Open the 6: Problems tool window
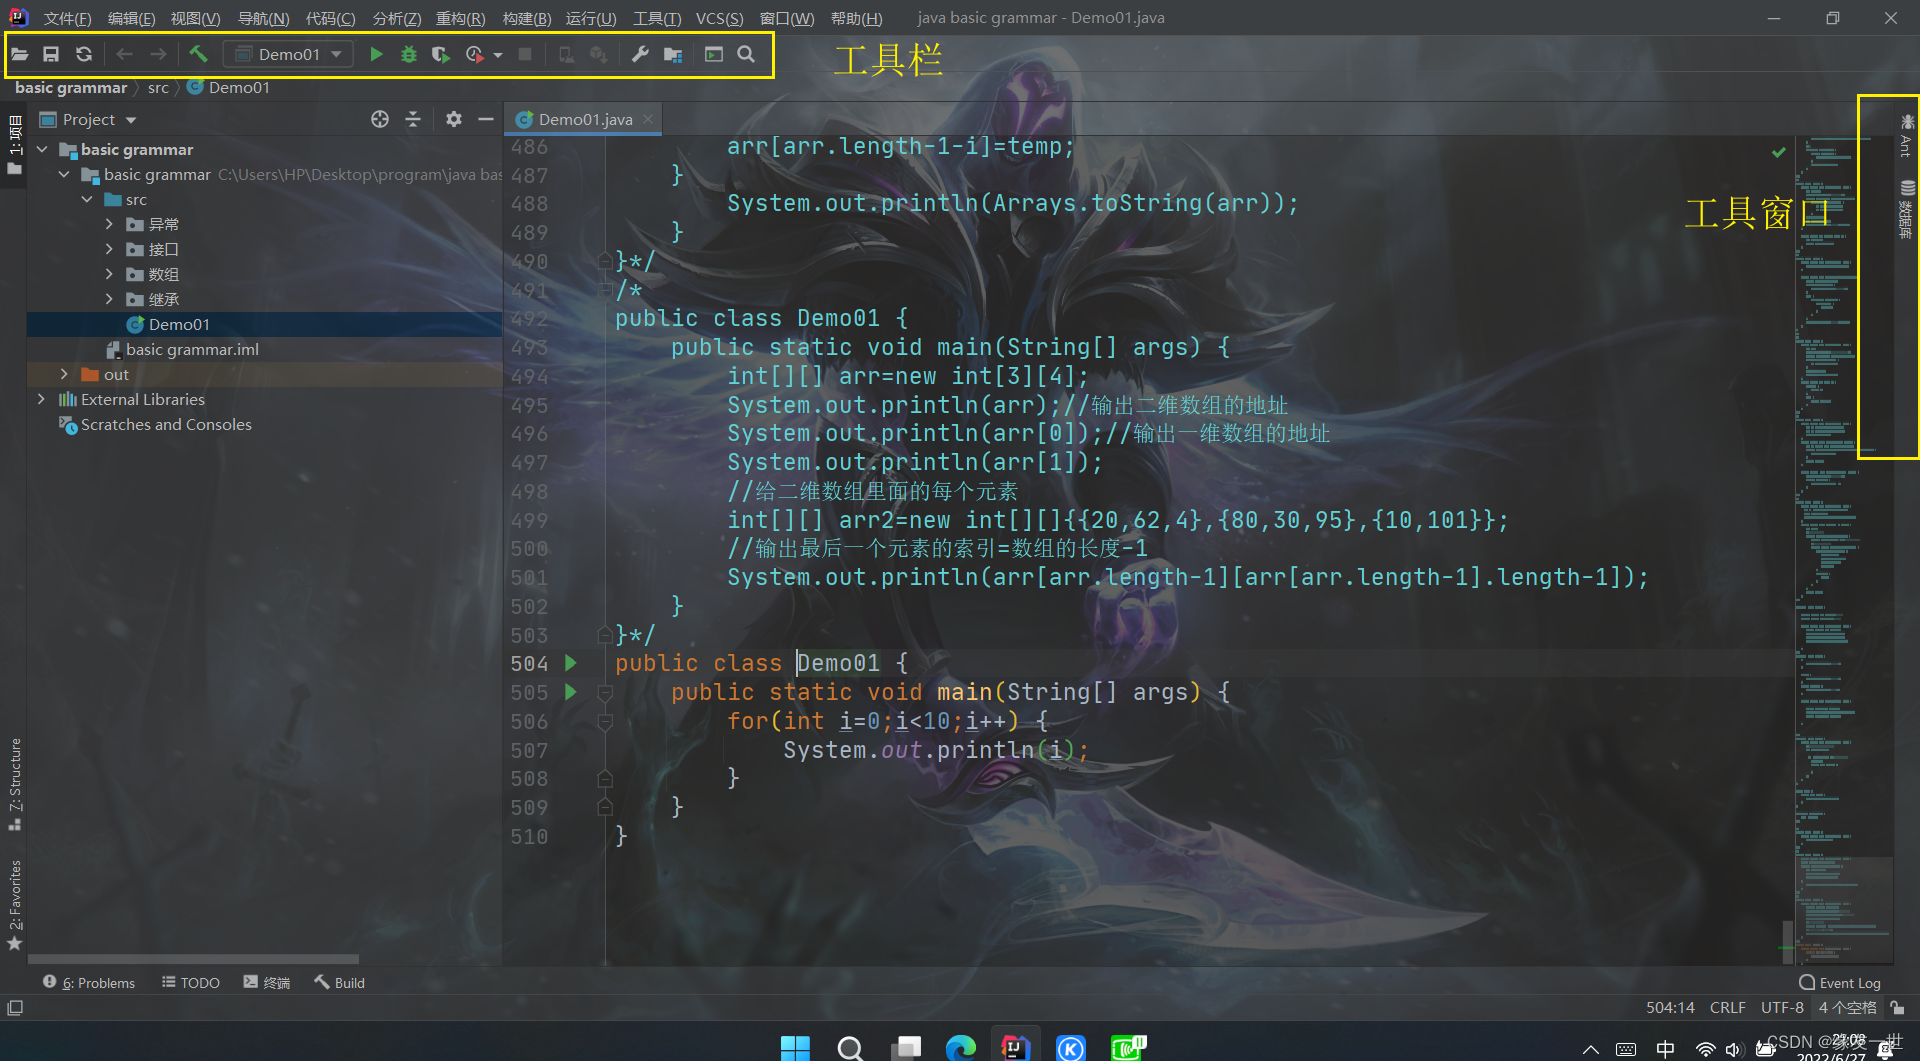1920x1061 pixels. [89, 983]
